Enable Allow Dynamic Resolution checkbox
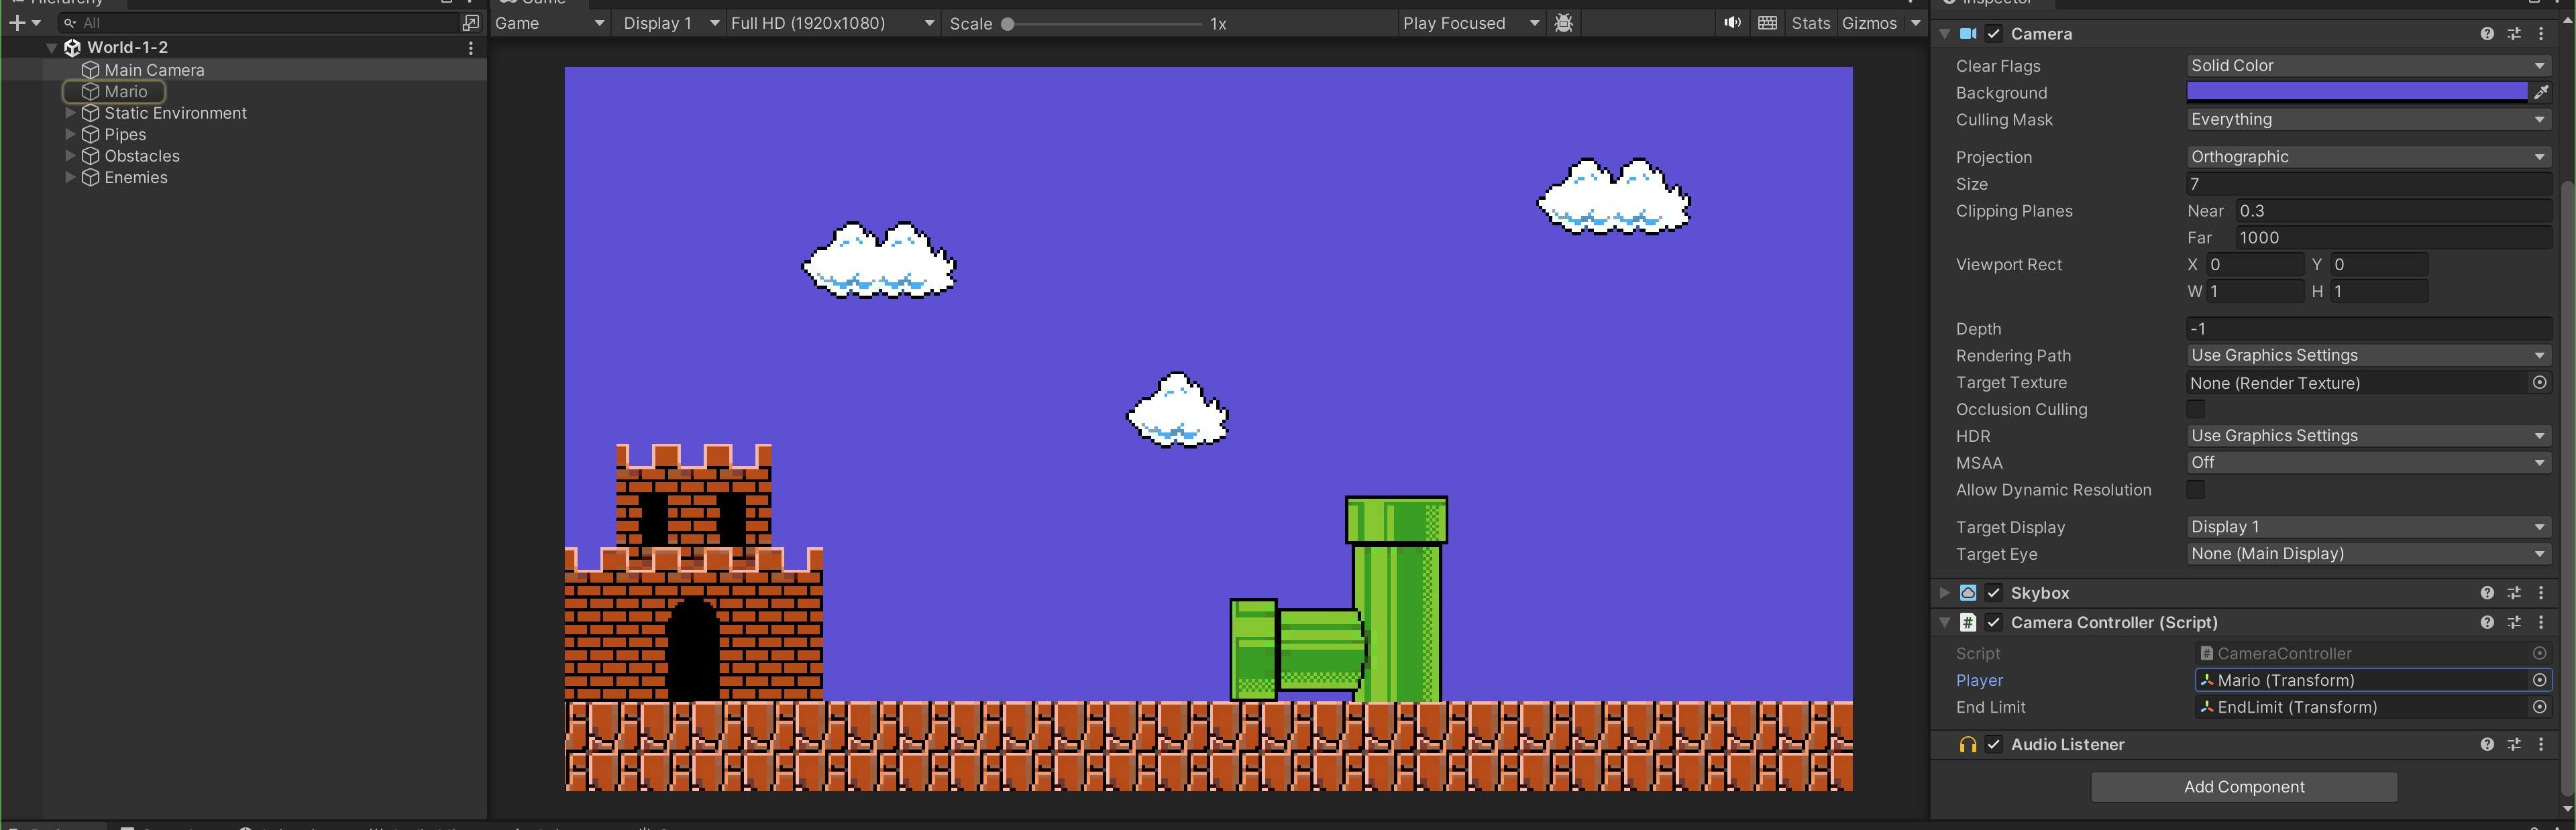 (2196, 489)
